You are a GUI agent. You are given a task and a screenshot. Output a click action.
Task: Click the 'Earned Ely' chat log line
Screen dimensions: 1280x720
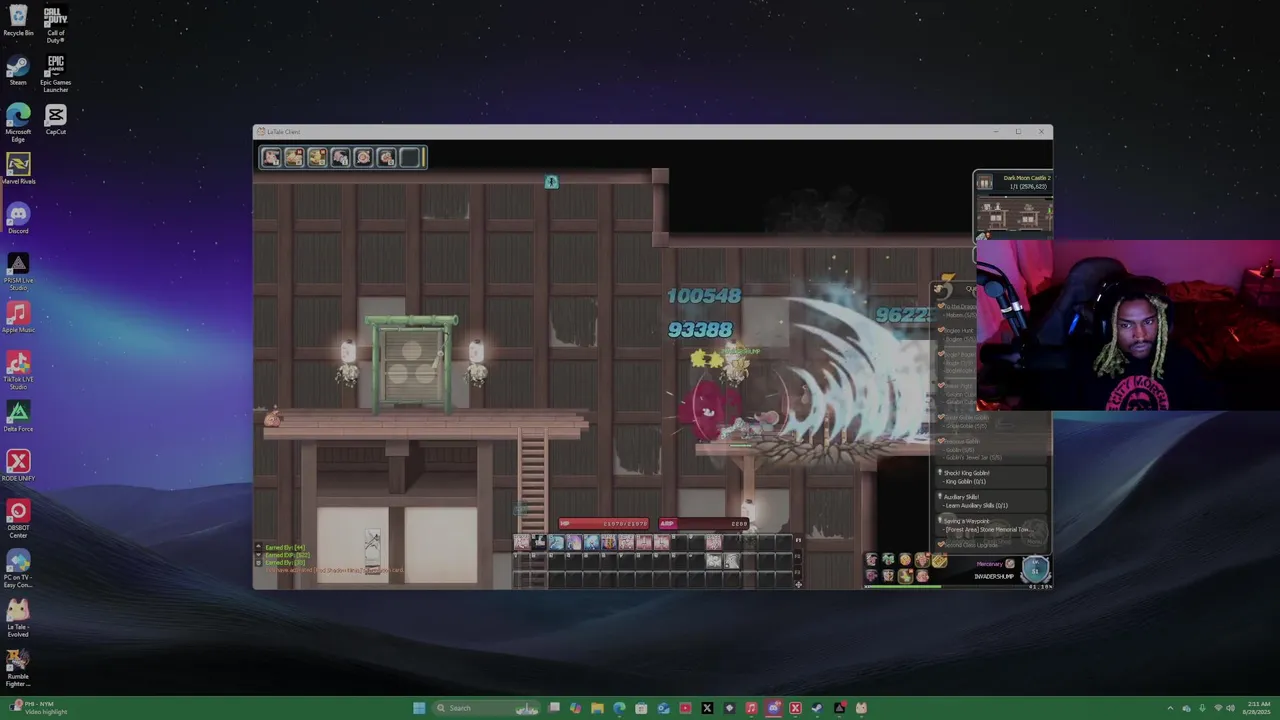coord(285,547)
